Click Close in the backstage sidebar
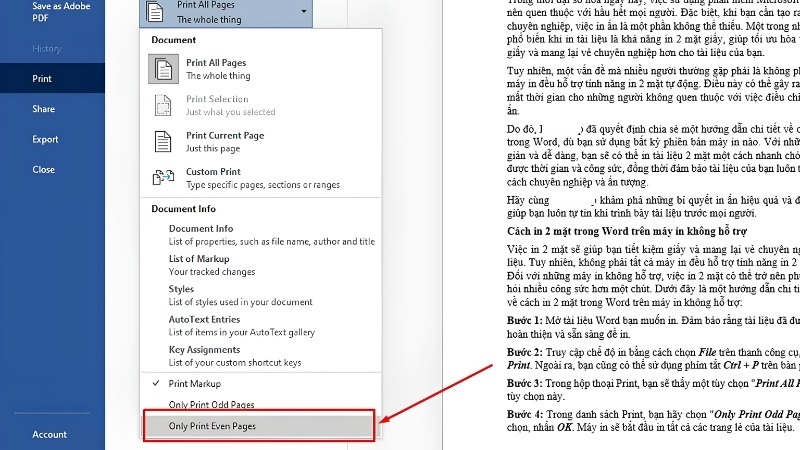 [x=43, y=169]
